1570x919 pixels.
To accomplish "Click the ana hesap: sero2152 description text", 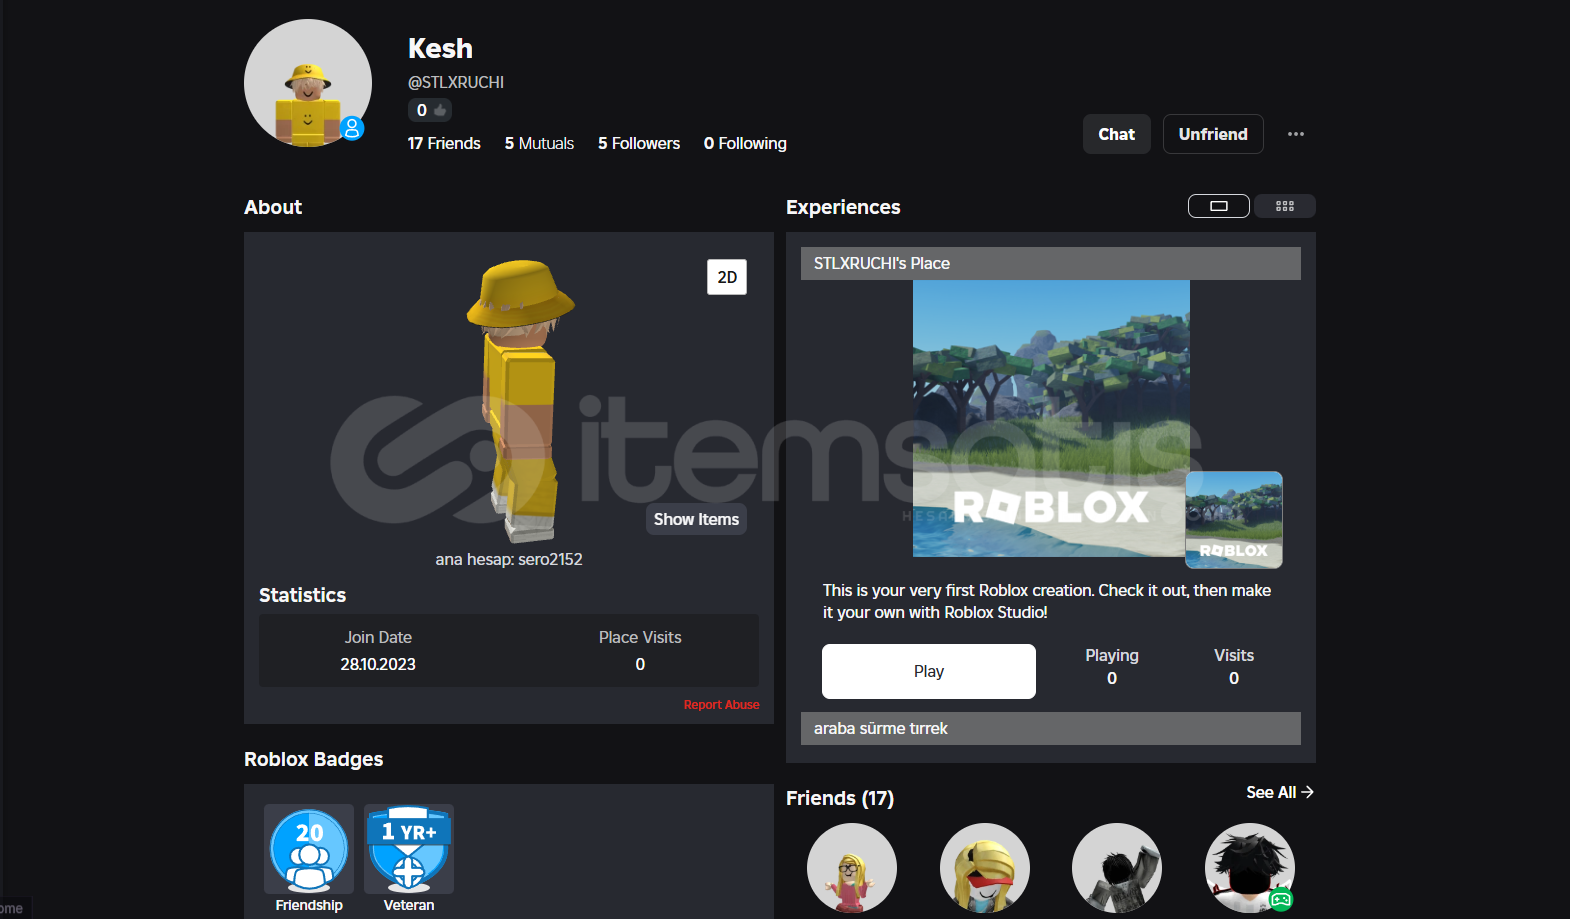I will point(509,559).
